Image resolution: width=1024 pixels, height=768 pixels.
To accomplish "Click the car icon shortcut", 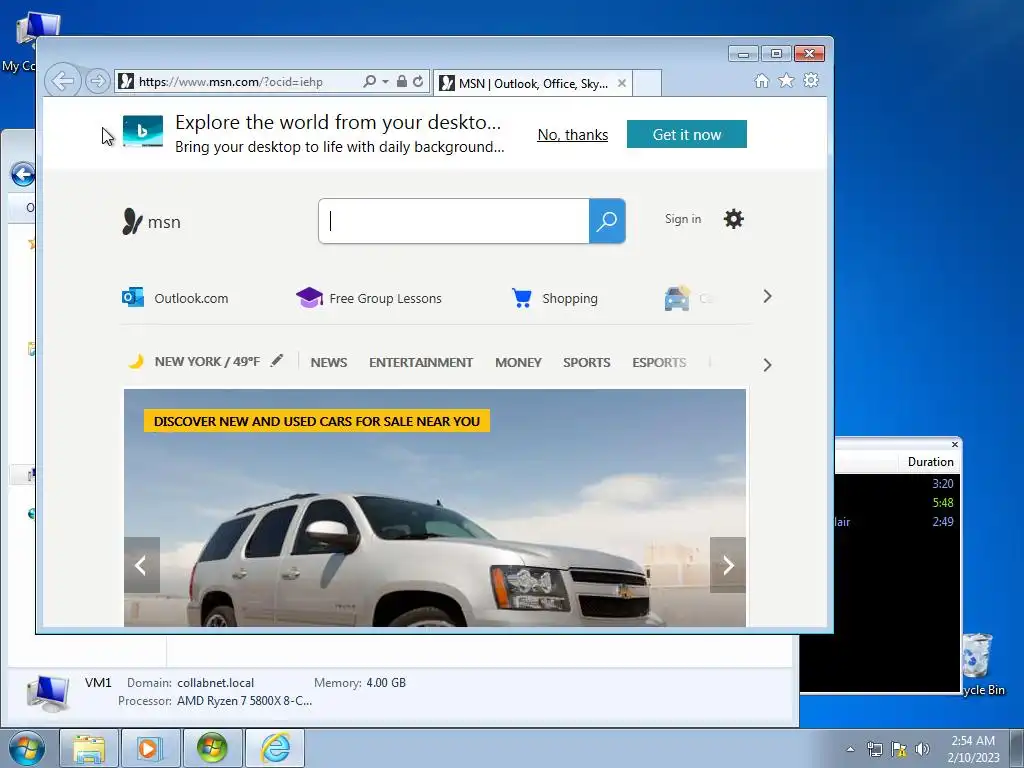I will [x=677, y=298].
